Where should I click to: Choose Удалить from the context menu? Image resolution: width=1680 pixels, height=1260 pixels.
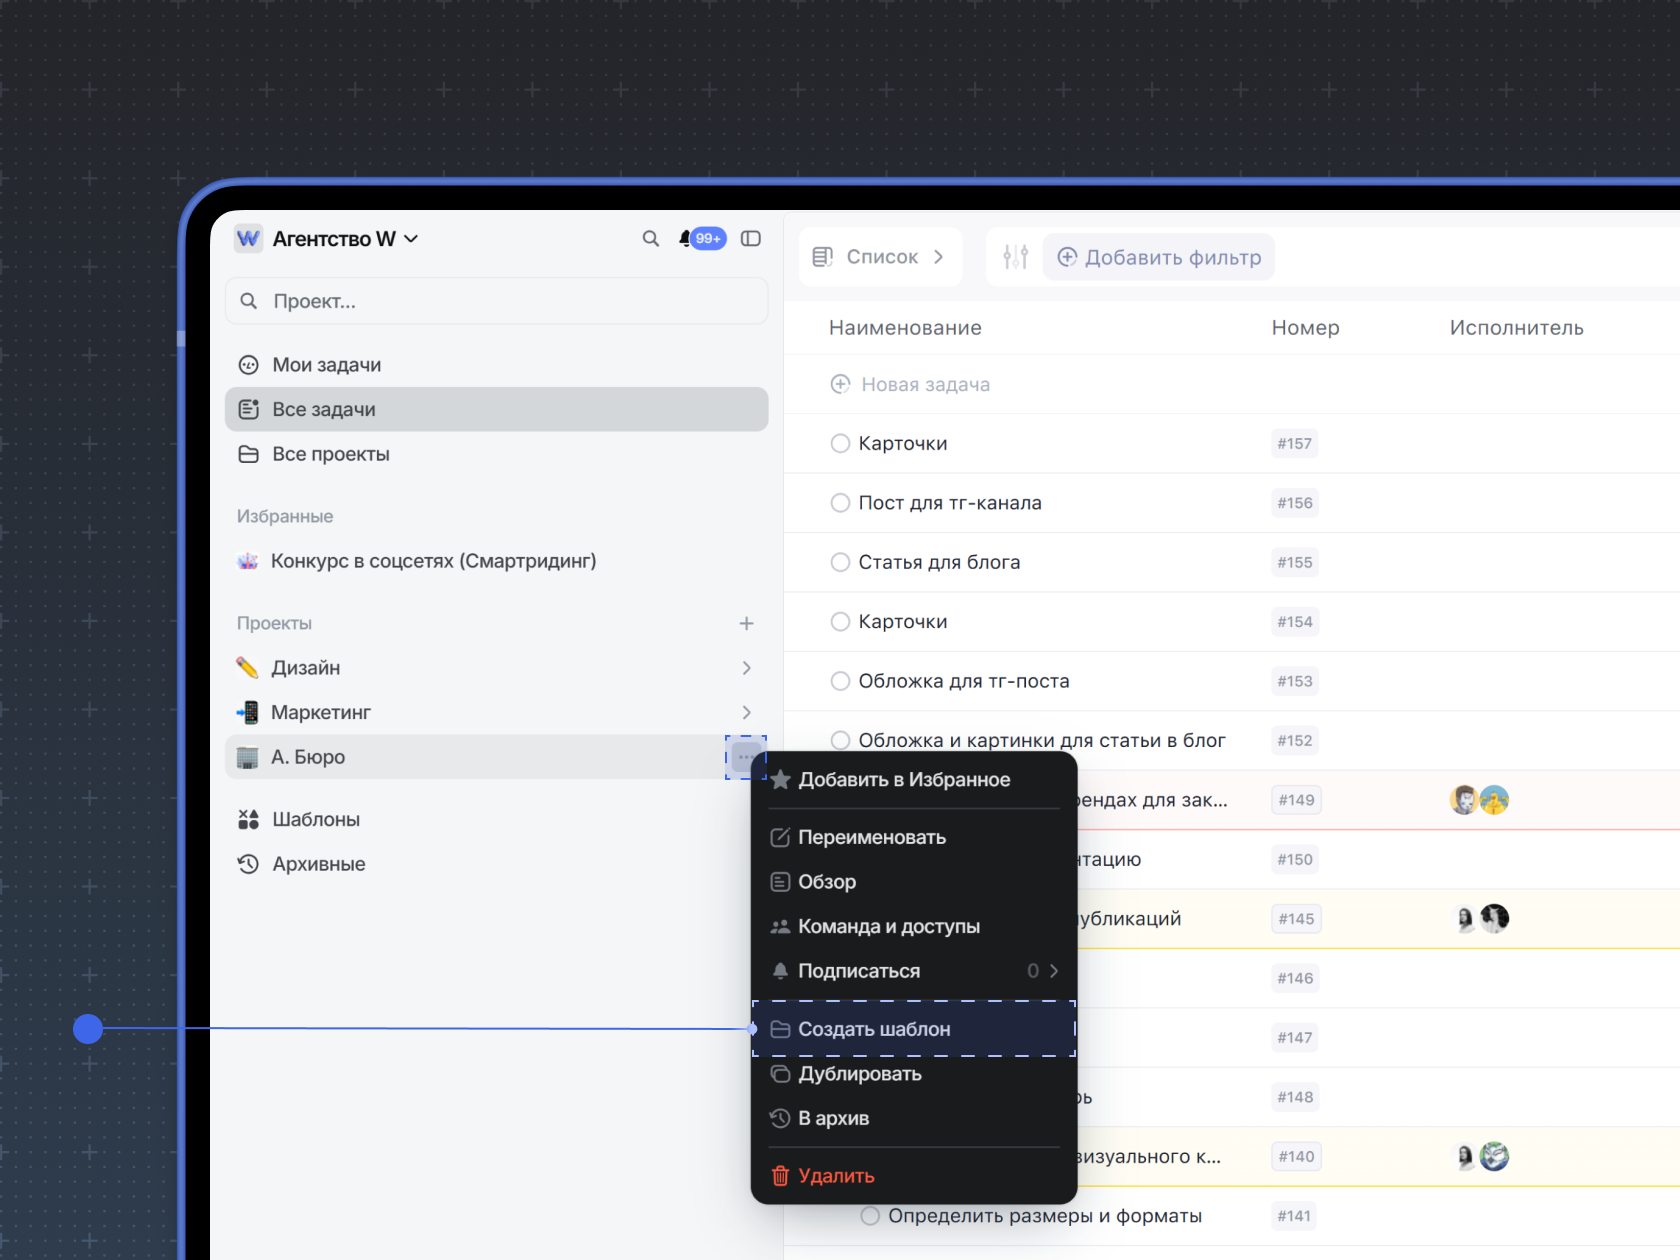point(835,1176)
